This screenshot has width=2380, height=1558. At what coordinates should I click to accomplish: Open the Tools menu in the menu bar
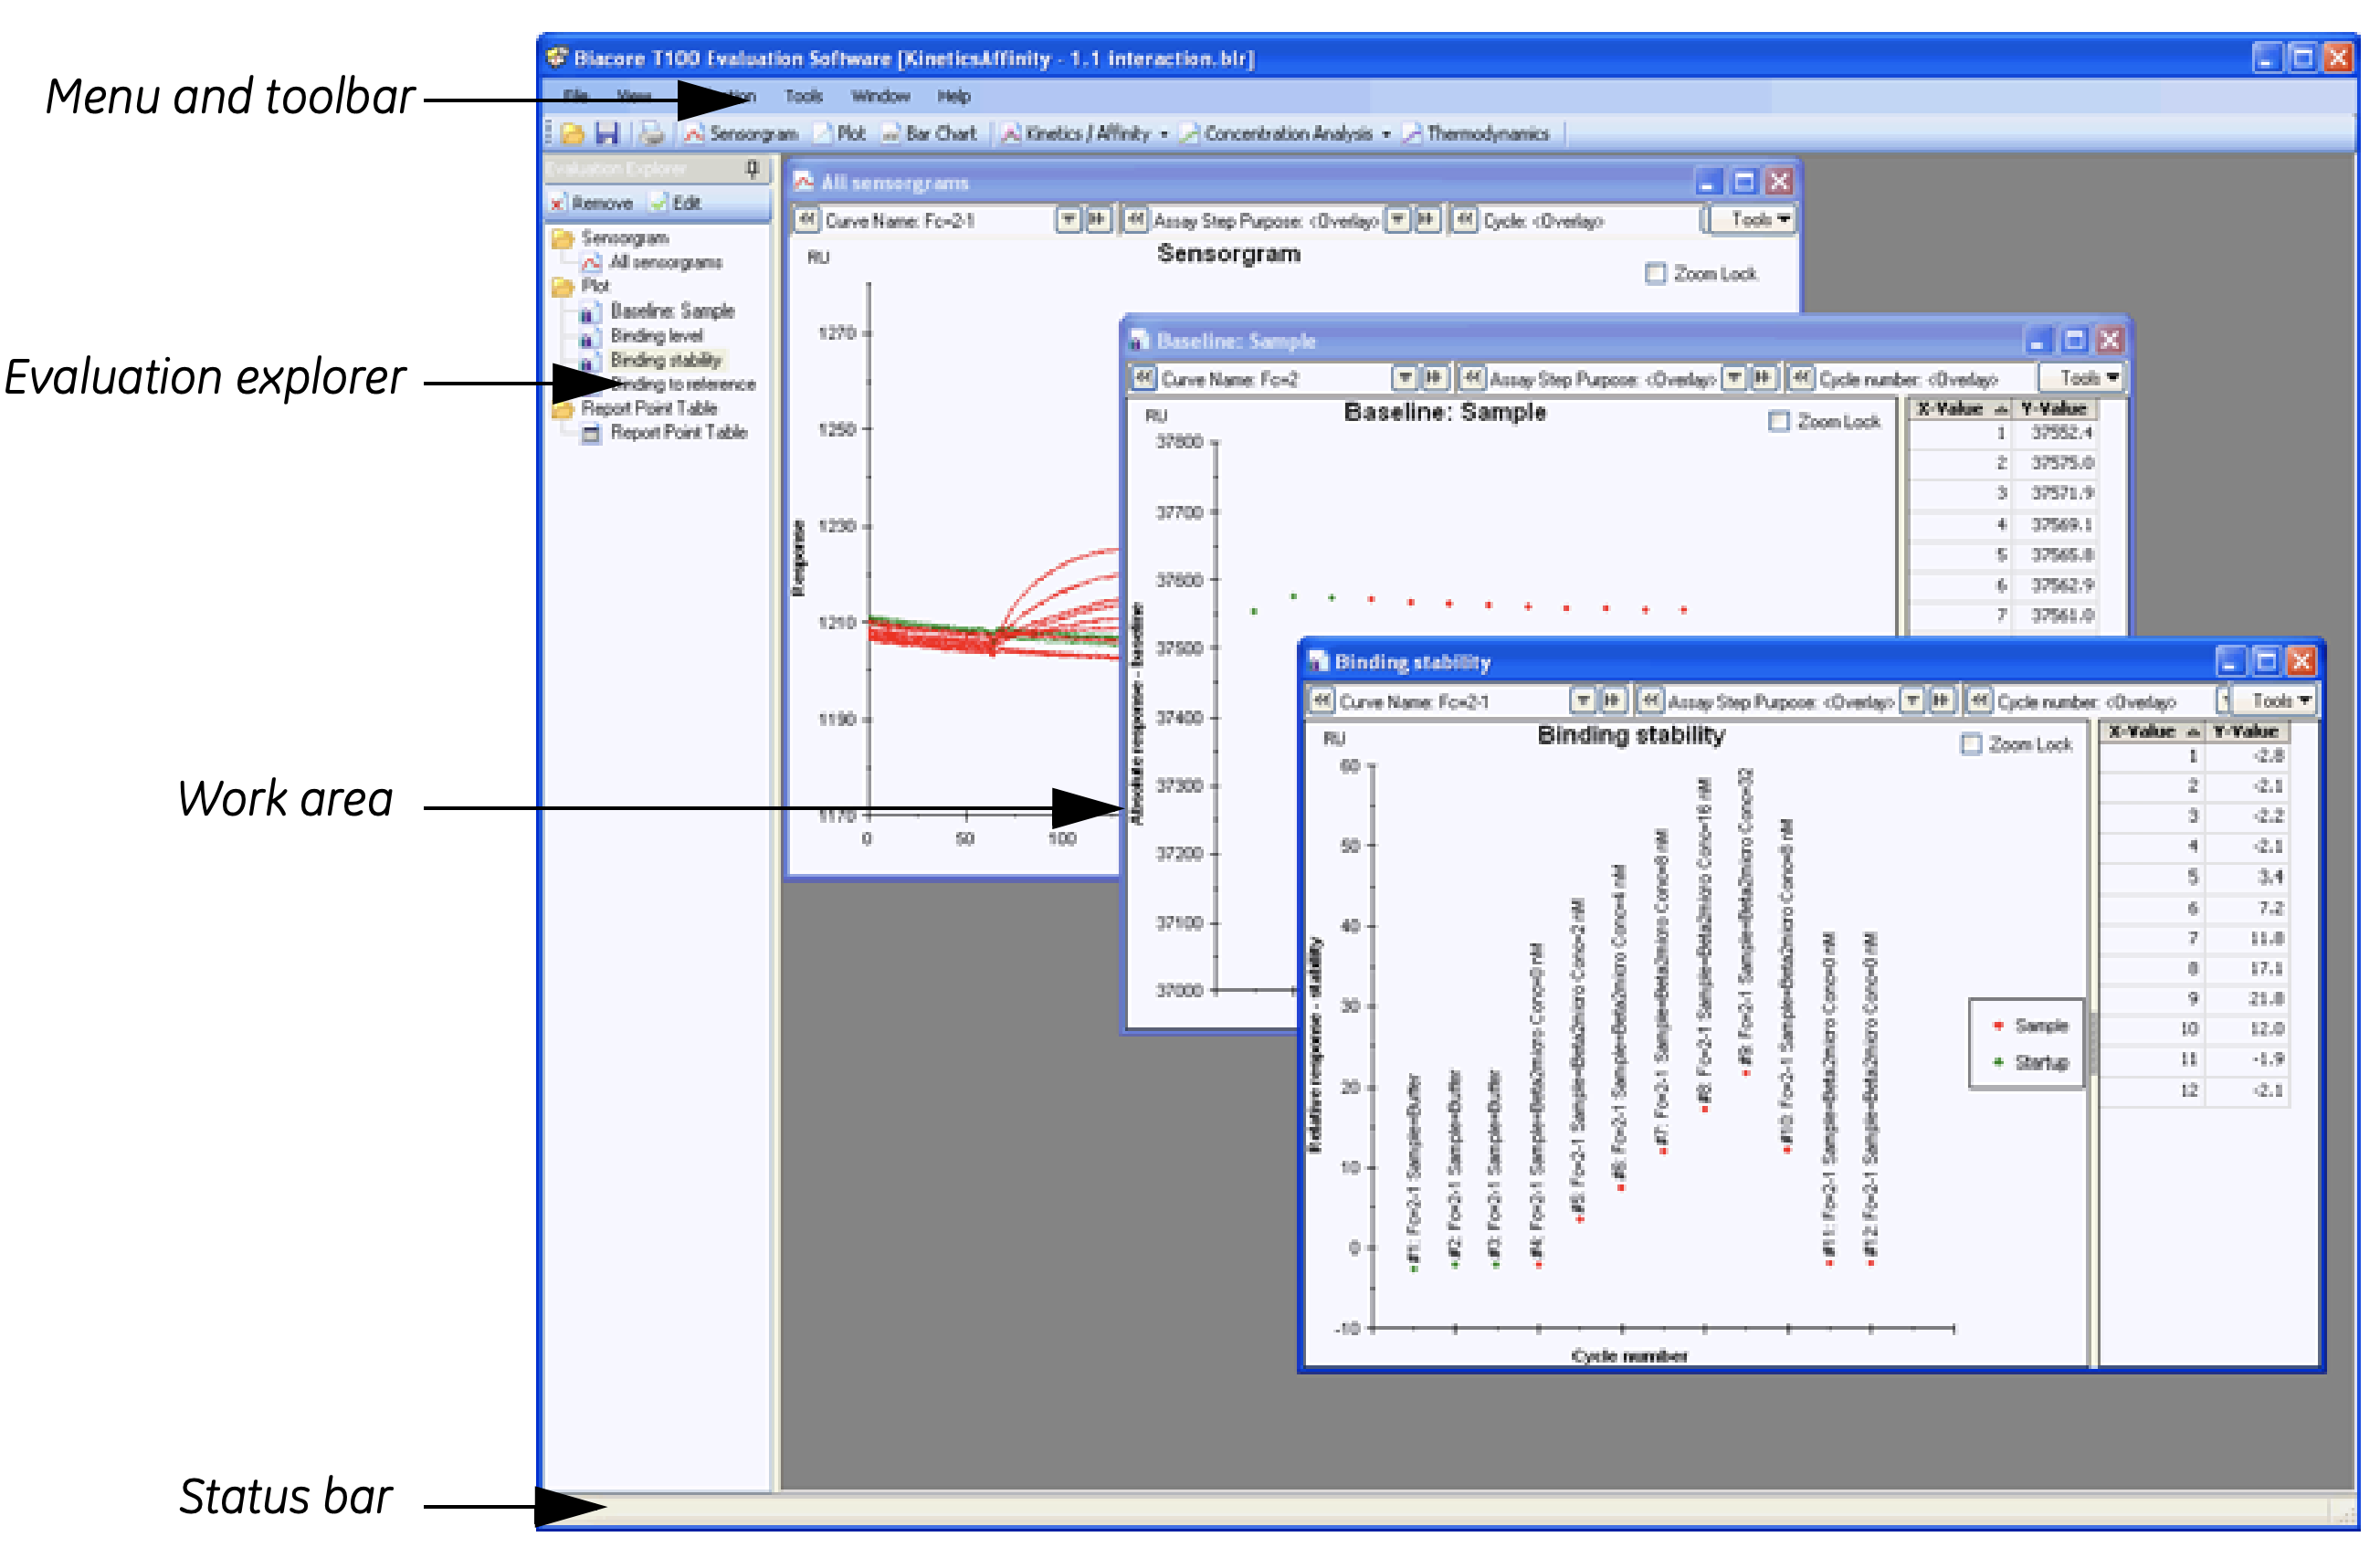803,97
